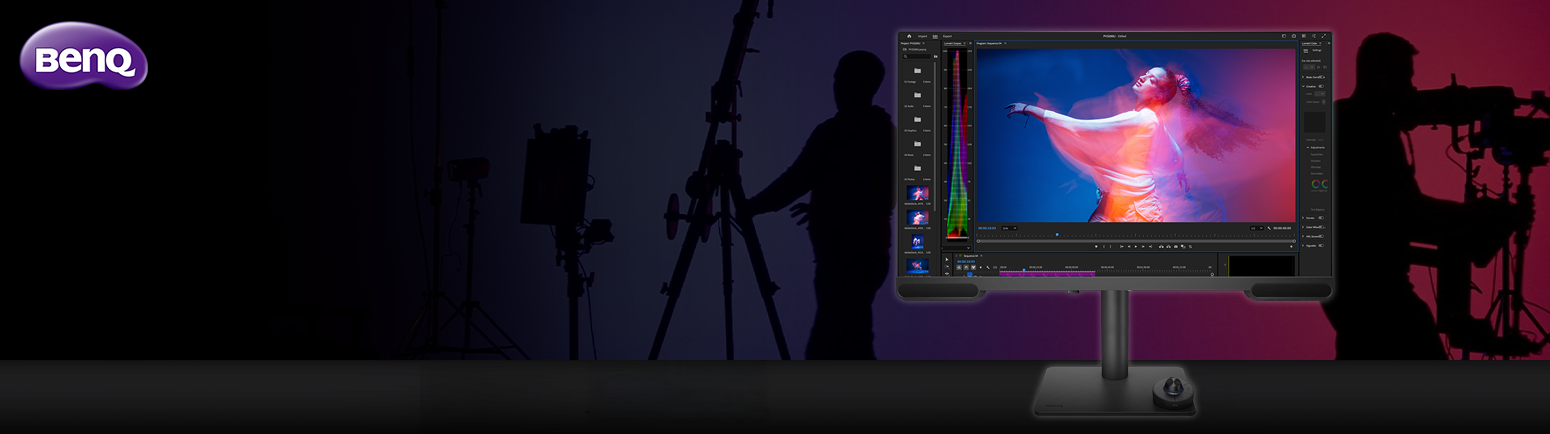This screenshot has width=1550, height=434.
Task: Open the zoom level dropdown in Program monitor
Action: tap(1011, 228)
